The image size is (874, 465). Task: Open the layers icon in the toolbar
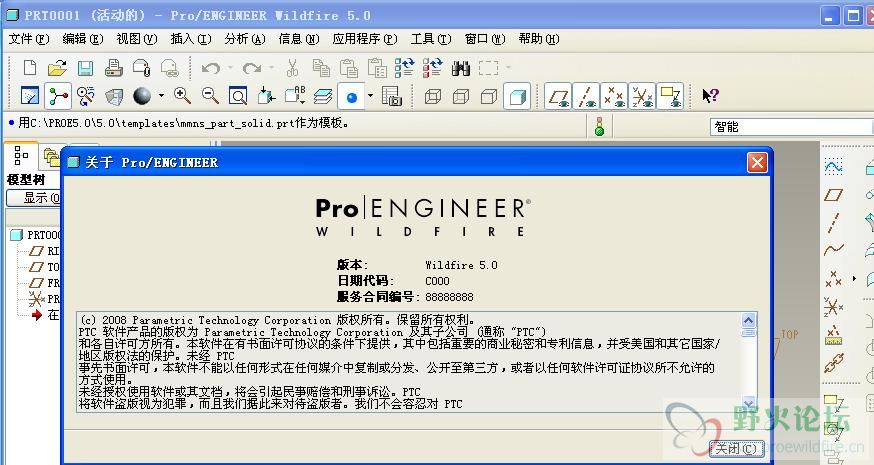click(323, 96)
